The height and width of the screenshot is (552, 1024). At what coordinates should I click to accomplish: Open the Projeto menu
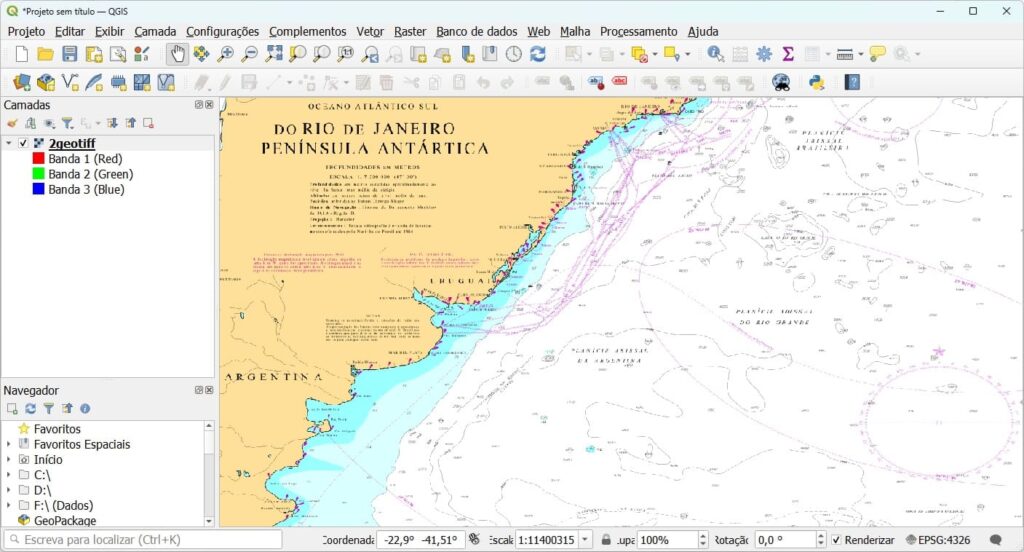tap(26, 31)
